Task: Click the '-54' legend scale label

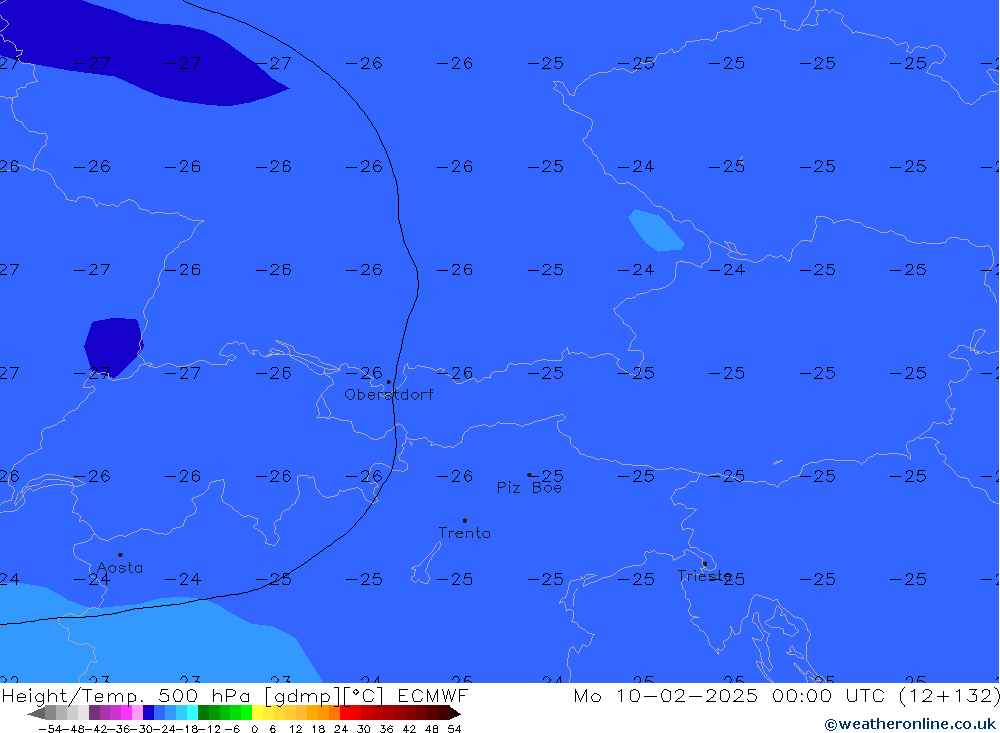Action: (x=50, y=729)
